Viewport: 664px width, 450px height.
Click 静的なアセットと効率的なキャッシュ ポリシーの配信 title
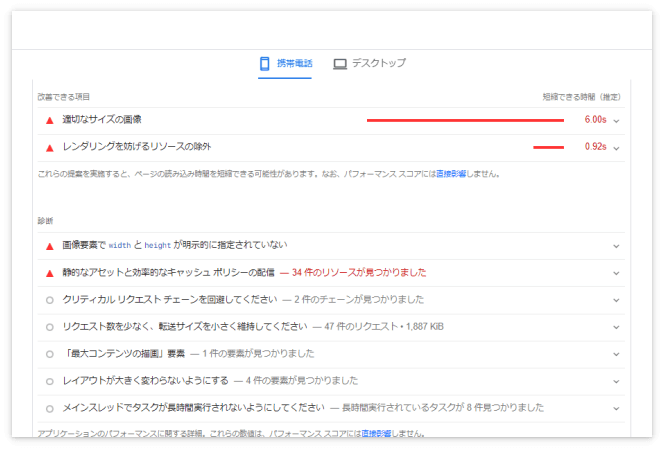pos(169,273)
